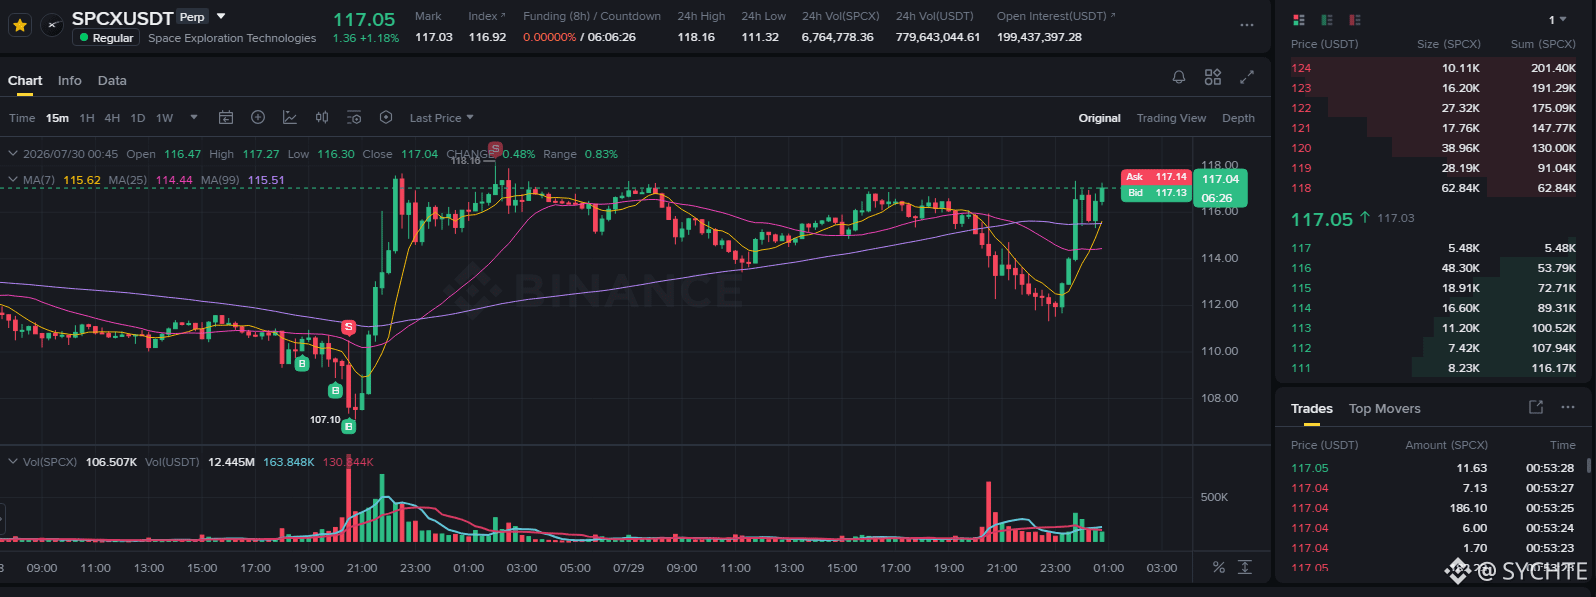Open the Open Interest(USDT) link
Screen dimensions: 1596x597
pyautogui.click(x=1056, y=16)
